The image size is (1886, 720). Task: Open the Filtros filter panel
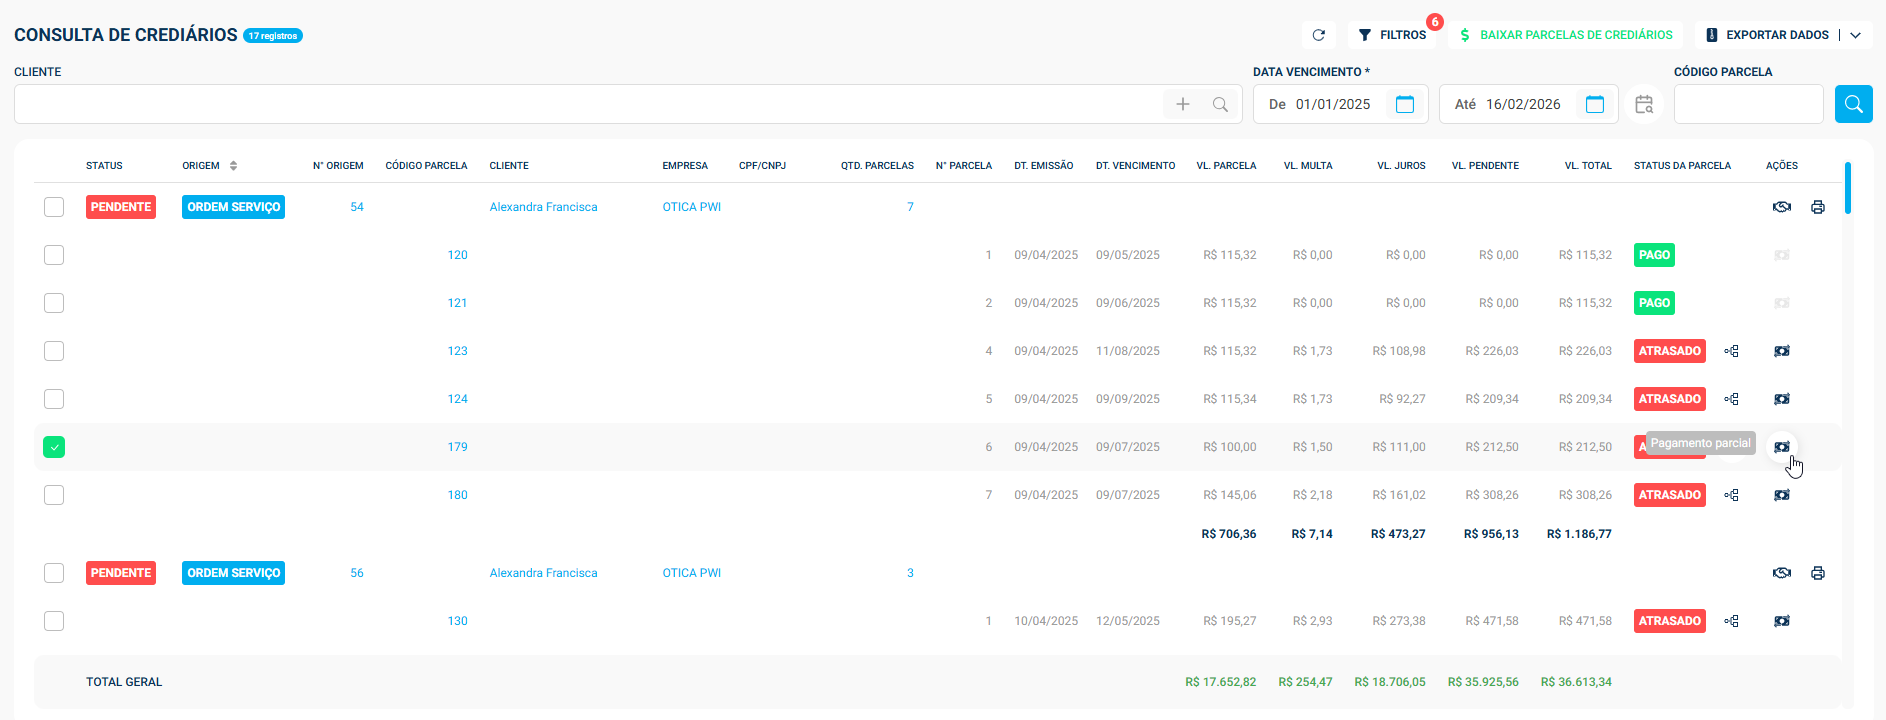tap(1392, 35)
